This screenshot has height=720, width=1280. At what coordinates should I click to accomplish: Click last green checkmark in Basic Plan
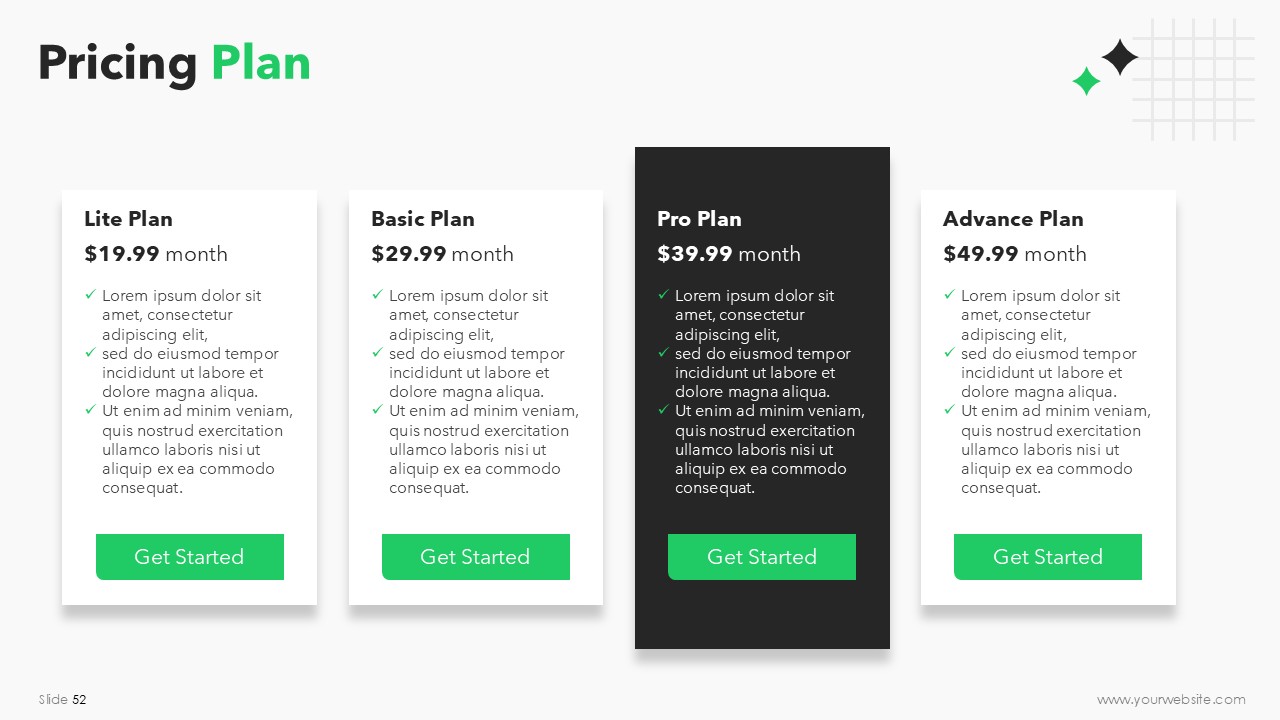click(x=377, y=410)
